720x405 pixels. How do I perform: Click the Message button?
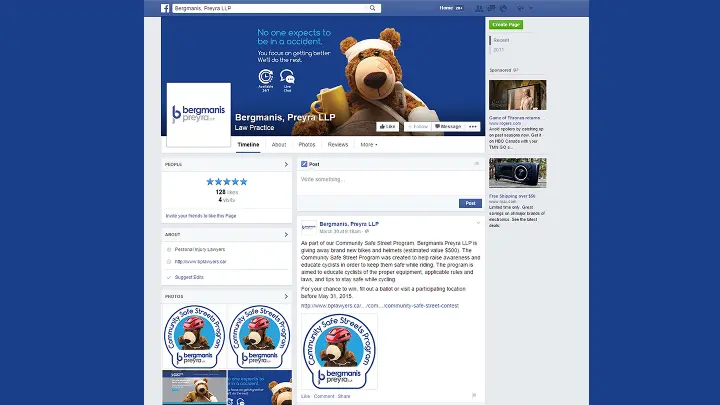(x=448, y=127)
